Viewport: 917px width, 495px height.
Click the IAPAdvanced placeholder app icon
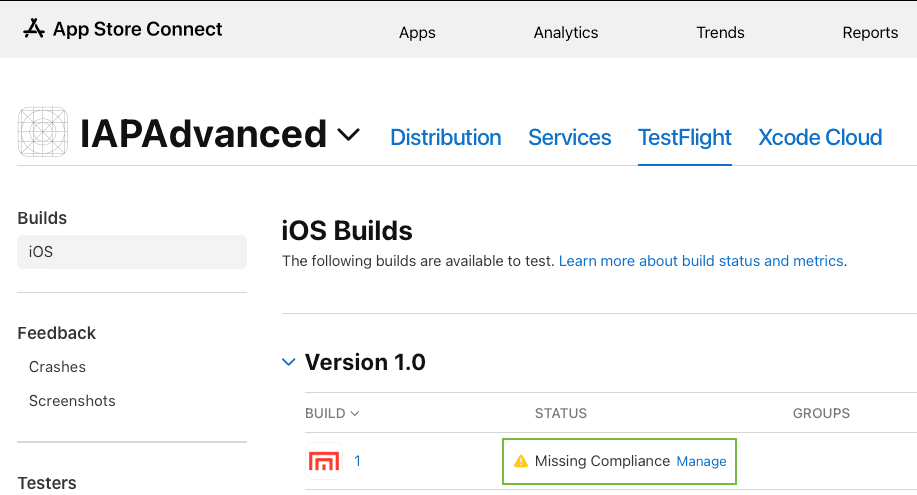pos(43,132)
